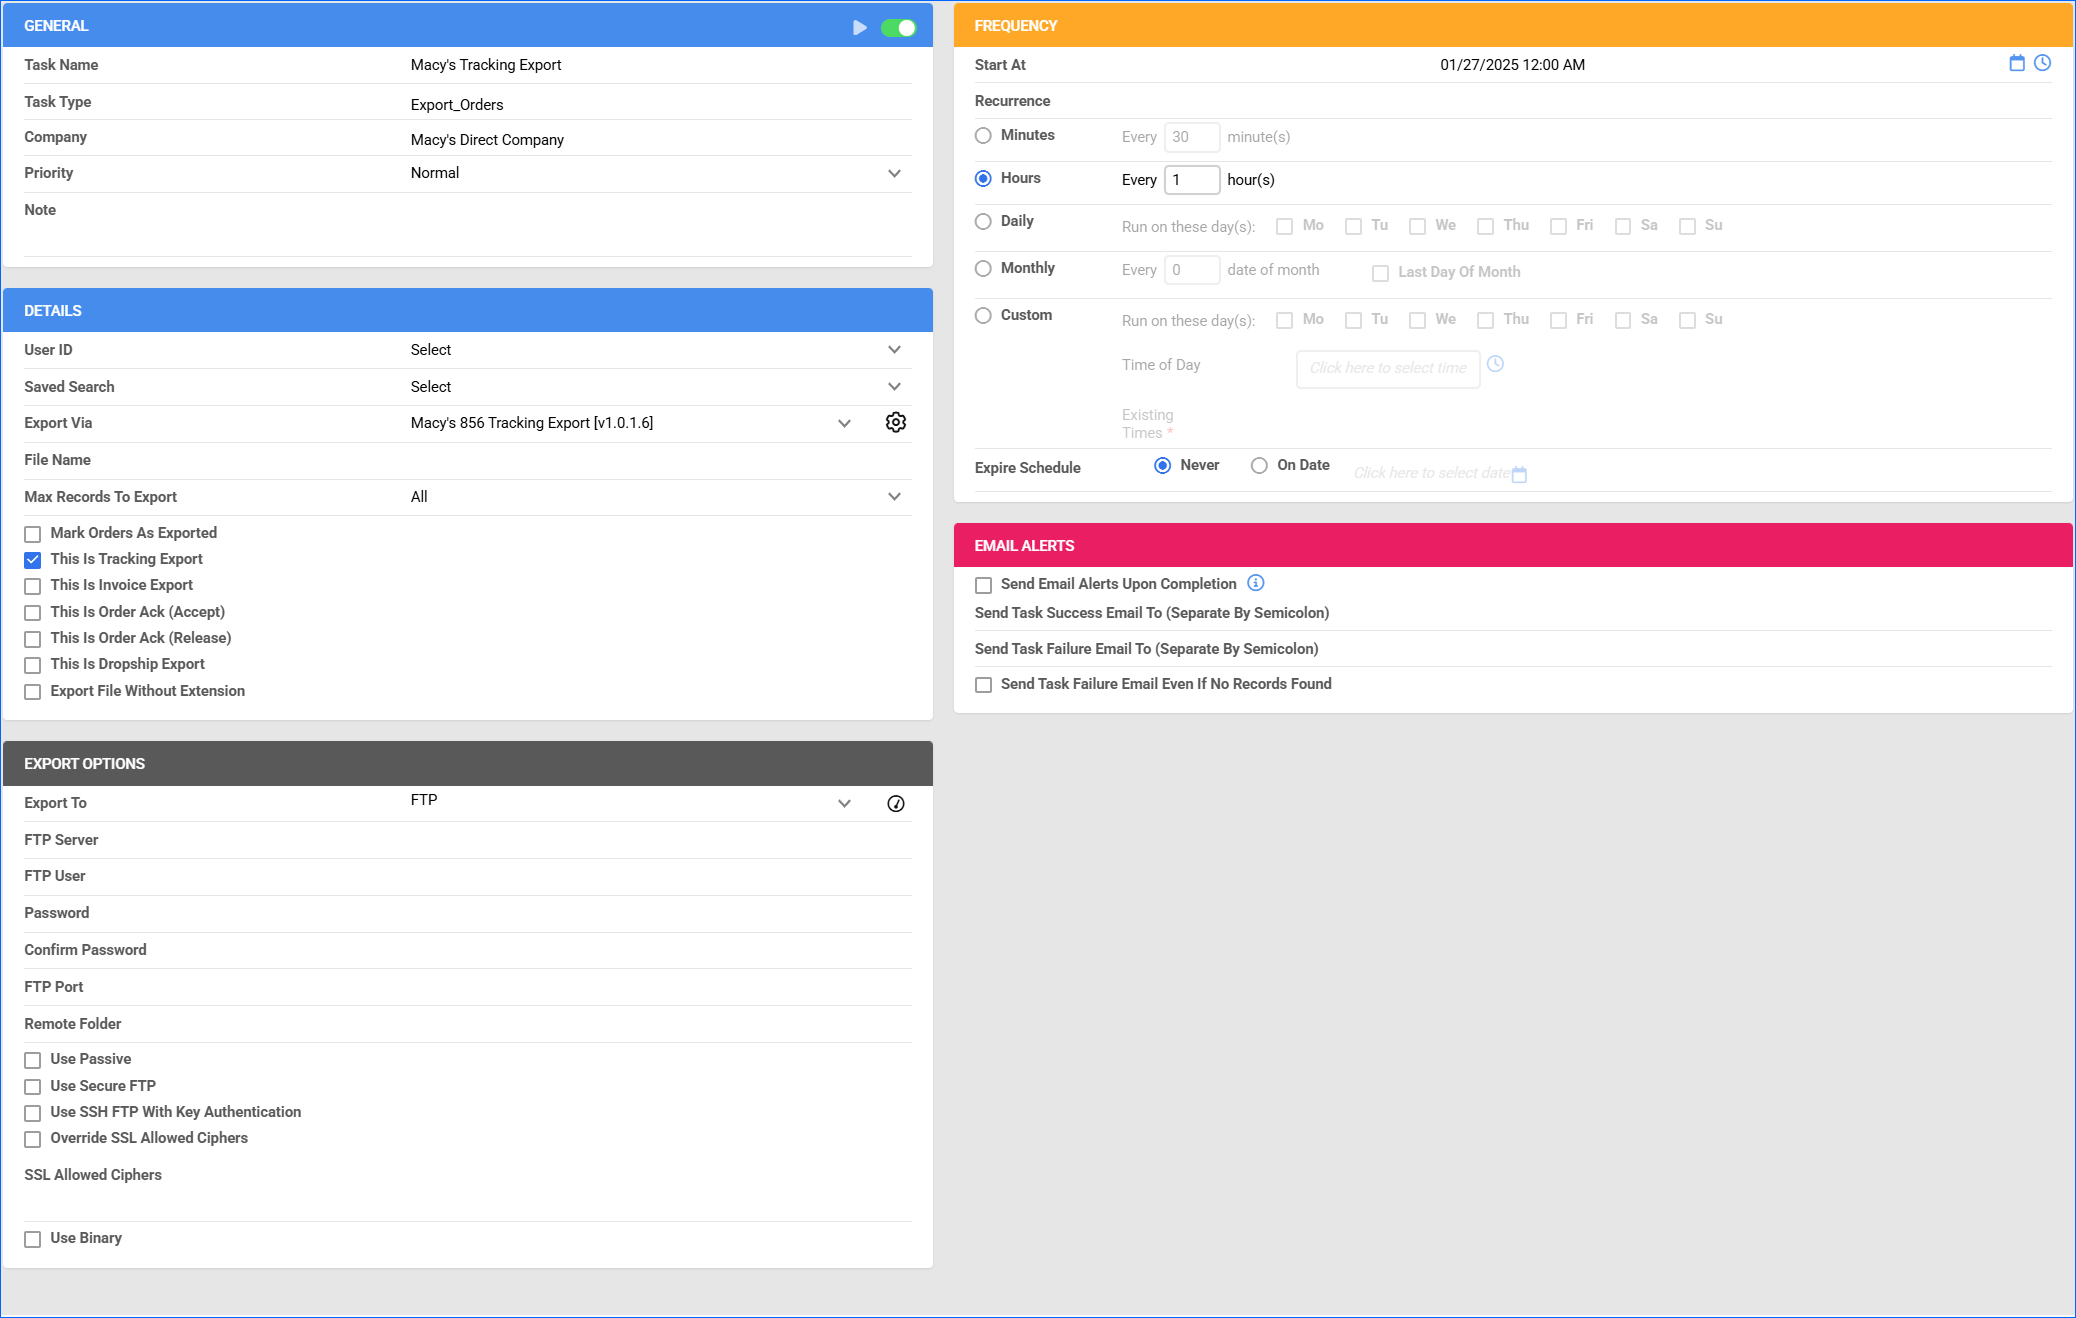Run the task with the play icon
Screen dimensions: 2076x1318
[859, 27]
